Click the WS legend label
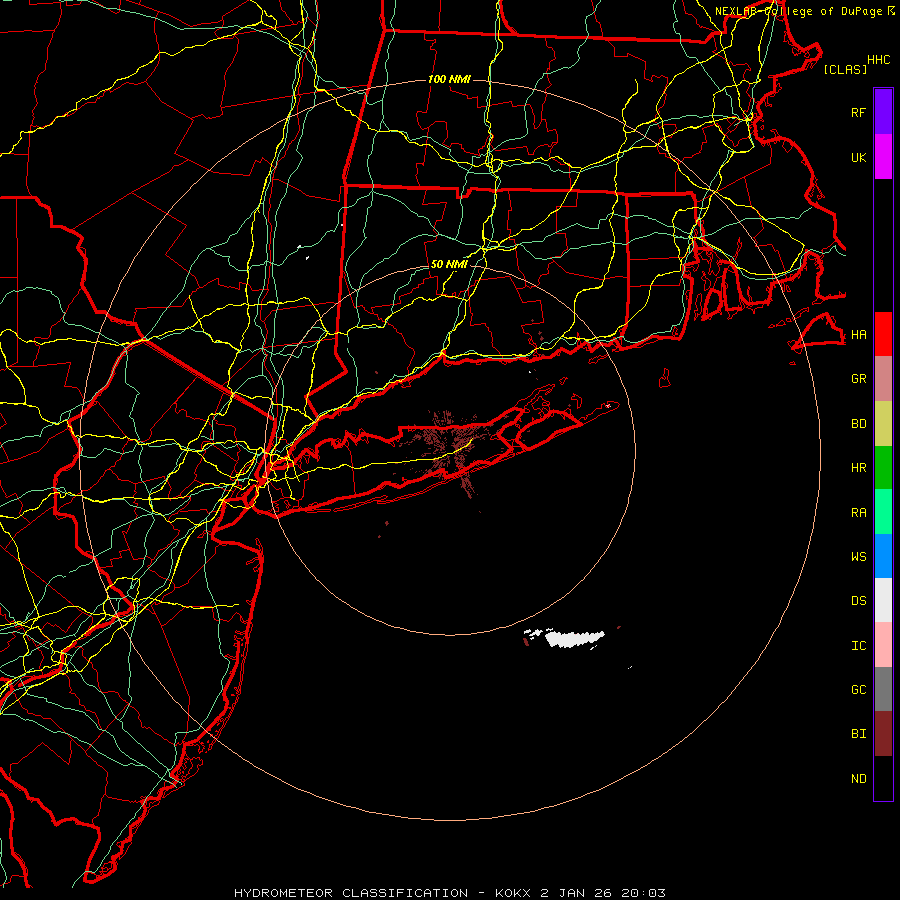The image size is (900, 900). pos(858,557)
